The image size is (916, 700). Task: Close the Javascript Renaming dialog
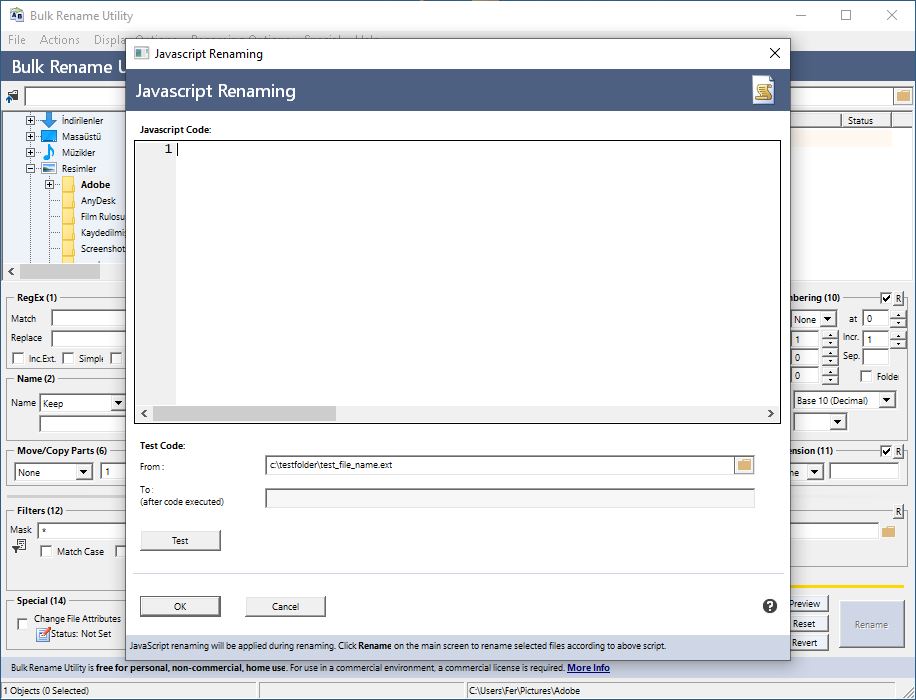pyautogui.click(x=775, y=53)
